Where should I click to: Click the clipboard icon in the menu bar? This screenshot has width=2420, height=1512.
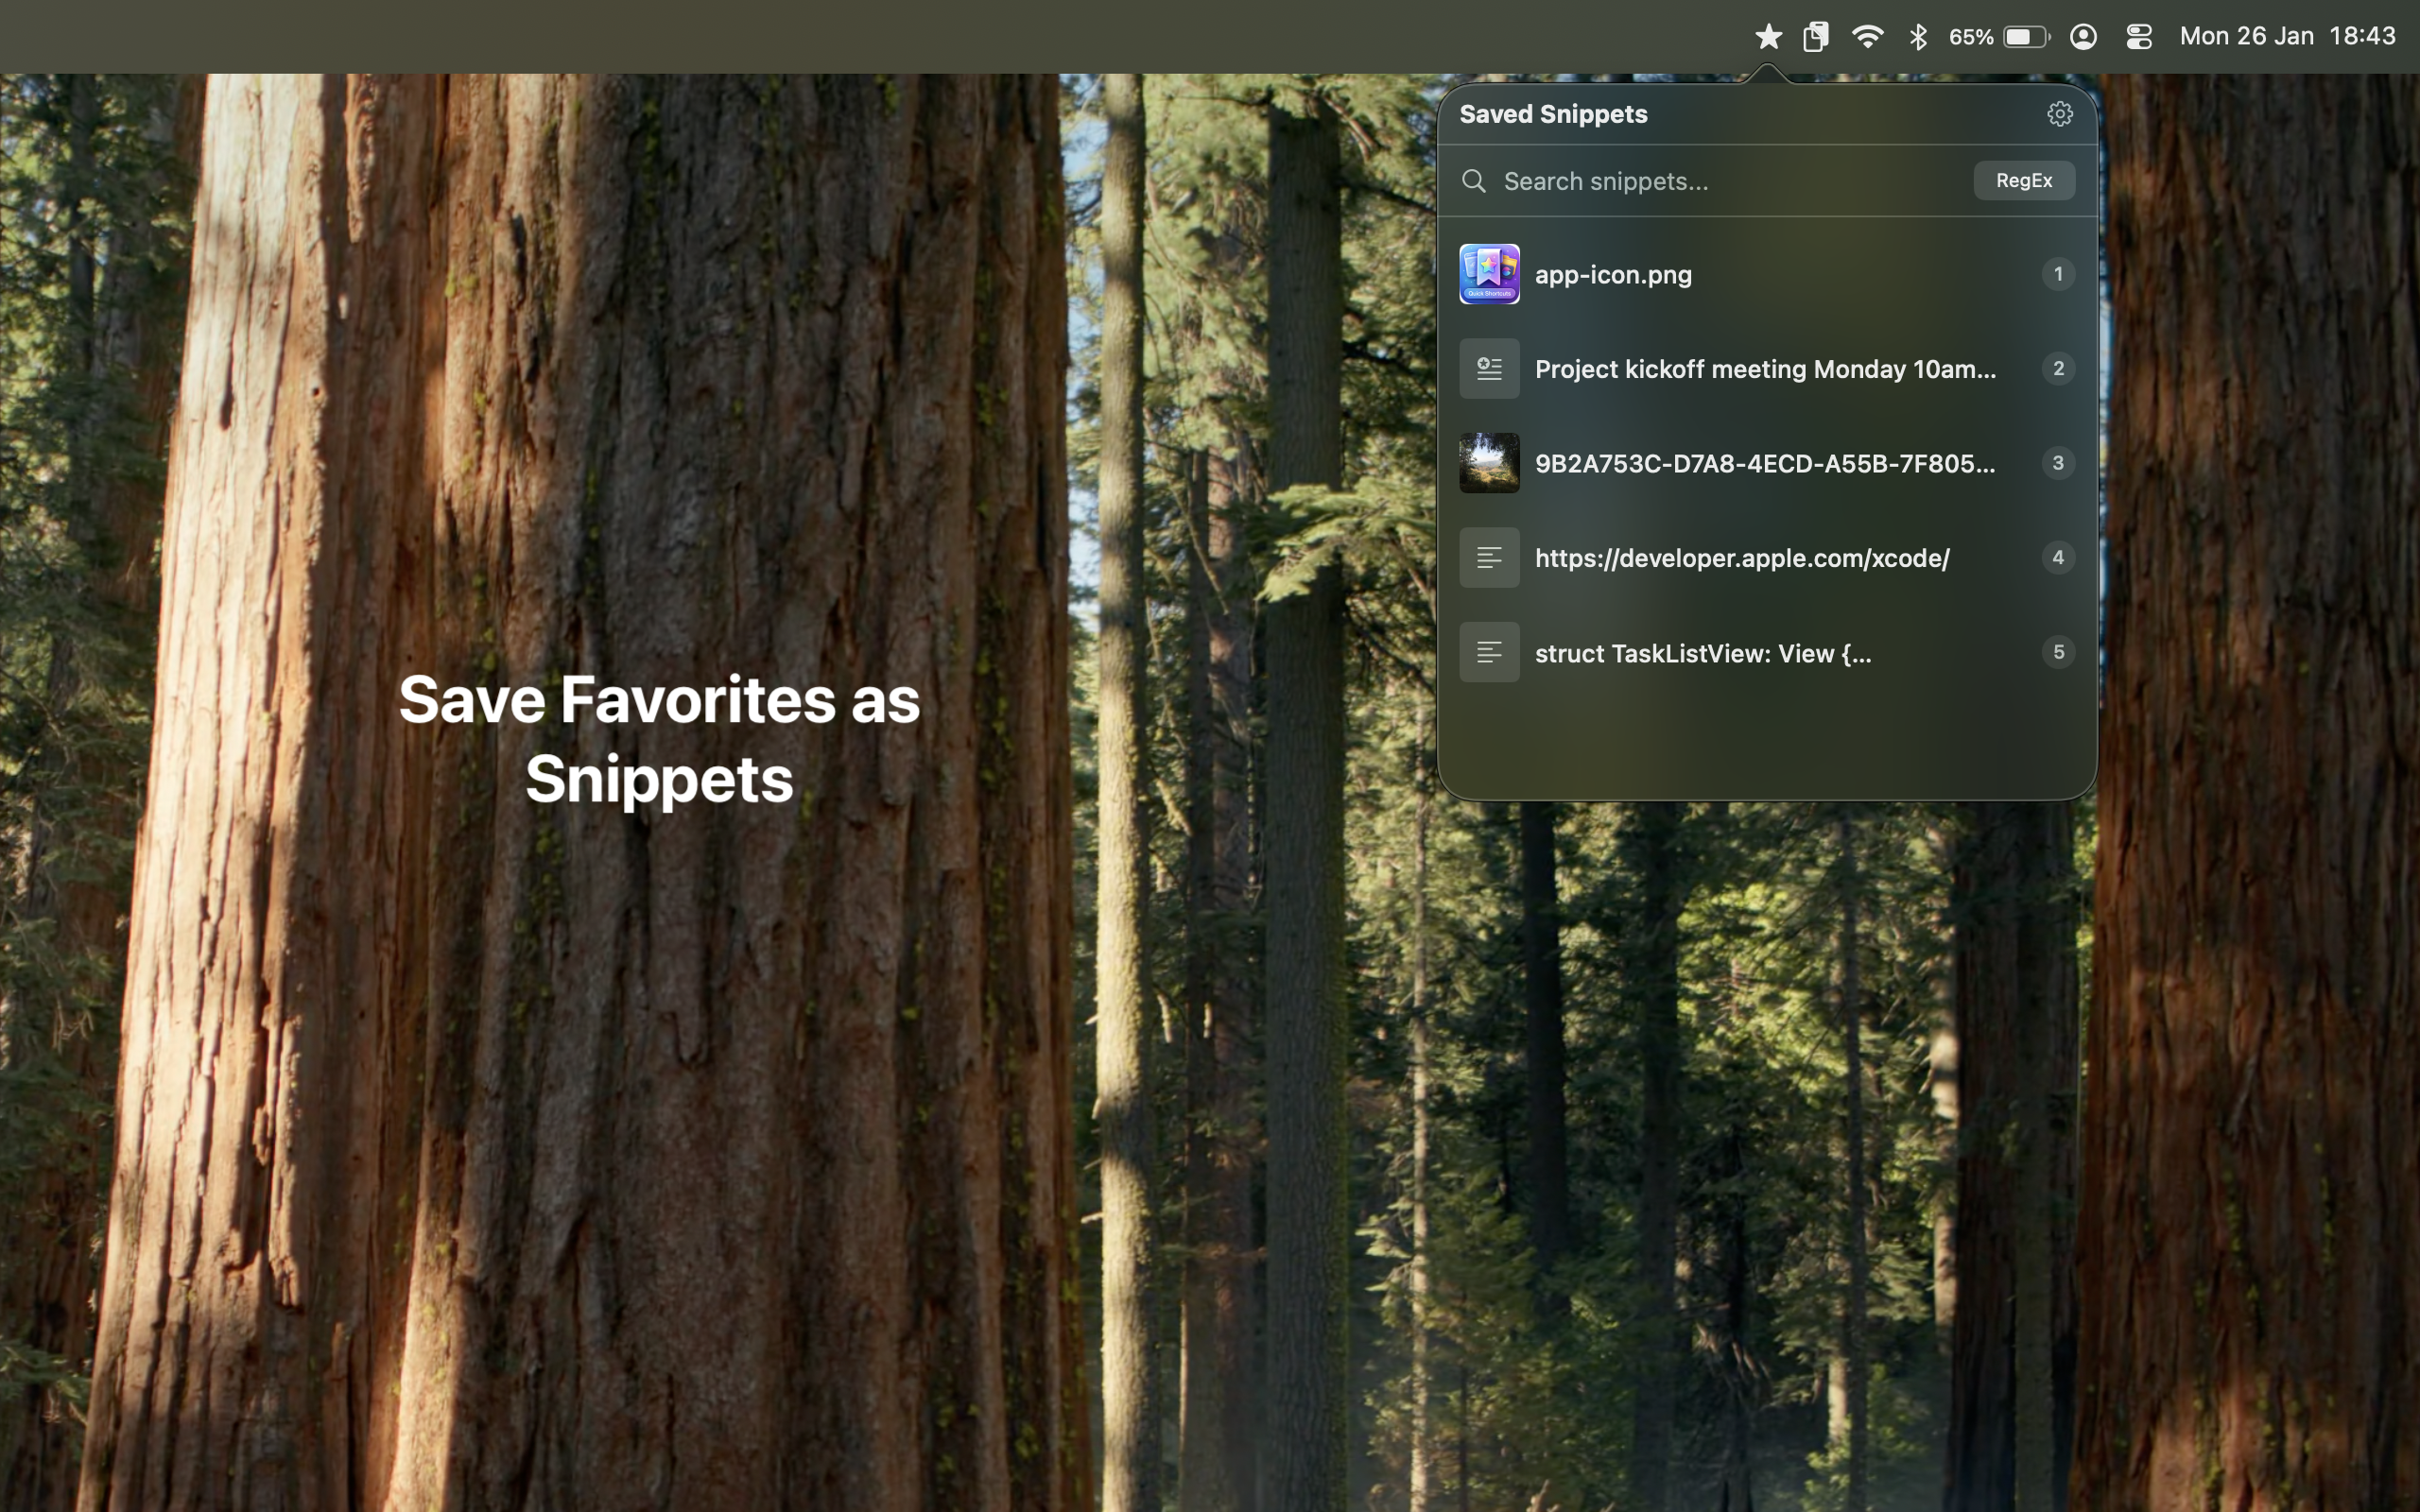tap(1816, 36)
